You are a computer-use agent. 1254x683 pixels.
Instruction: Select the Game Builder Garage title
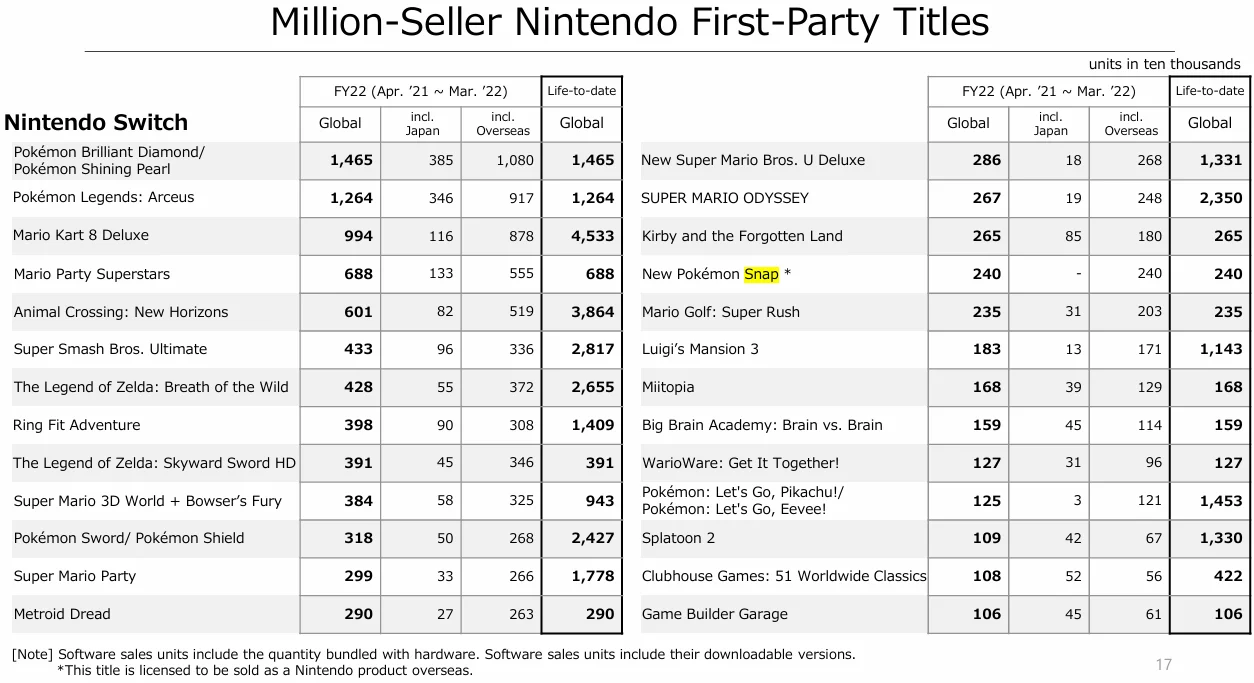(714, 614)
